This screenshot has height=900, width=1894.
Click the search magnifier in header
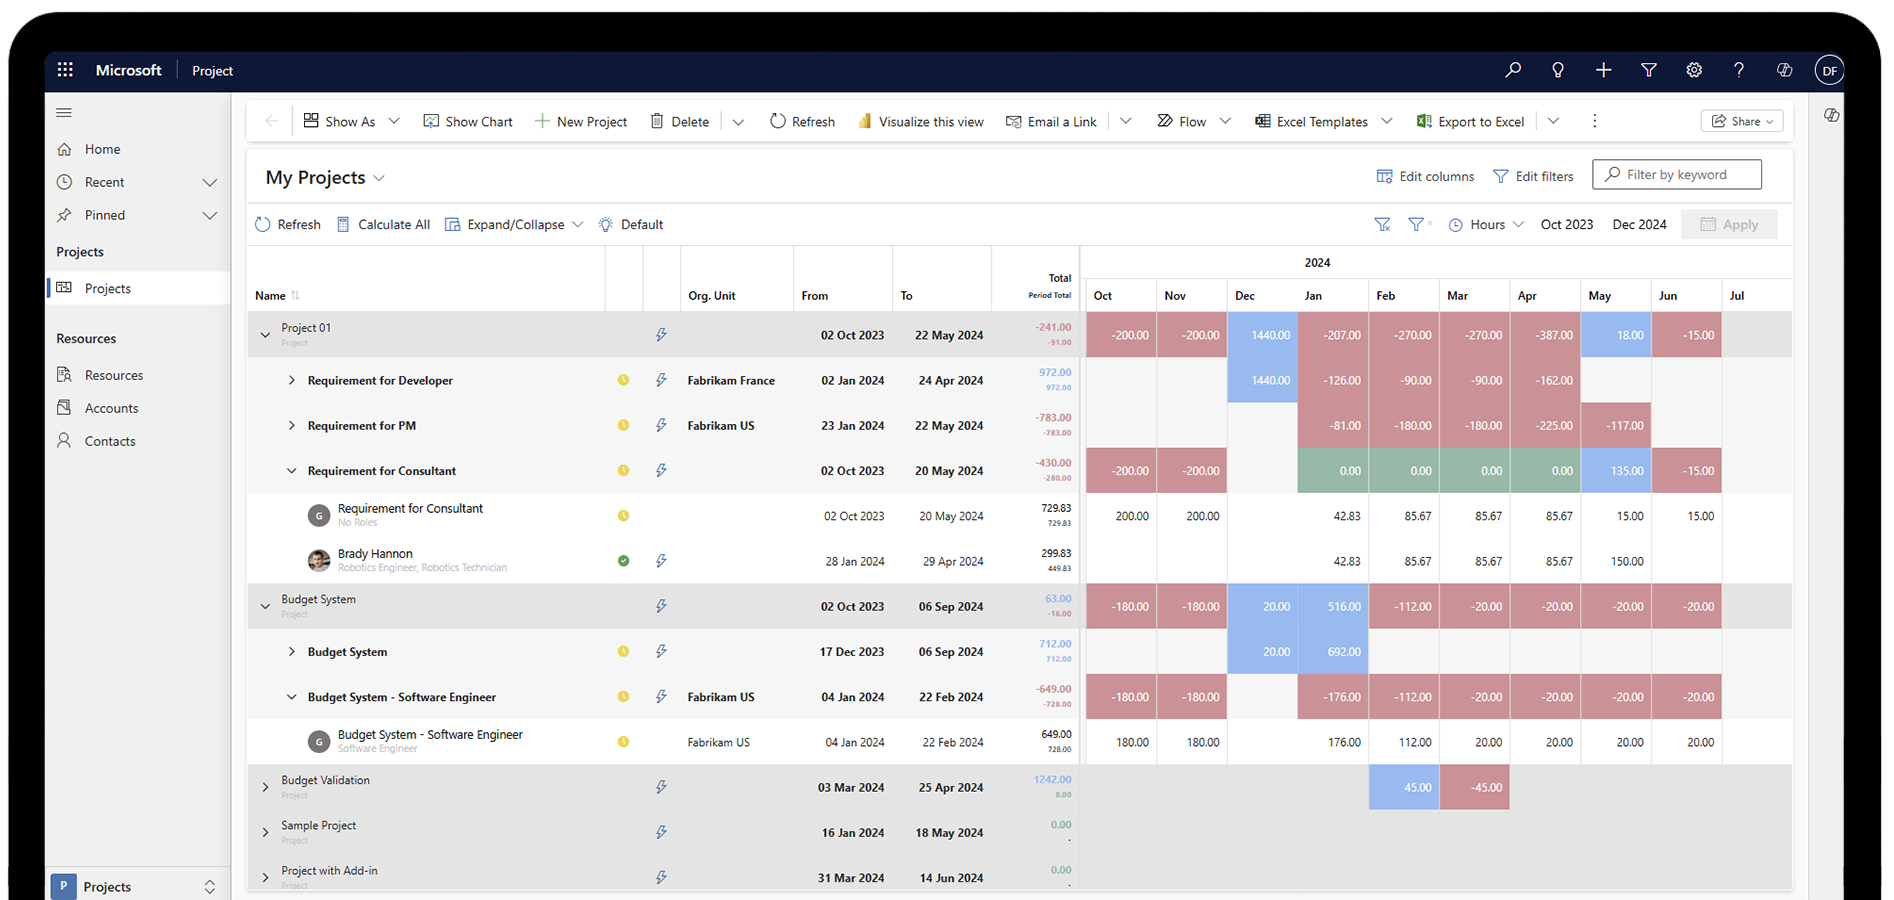coord(1513,70)
